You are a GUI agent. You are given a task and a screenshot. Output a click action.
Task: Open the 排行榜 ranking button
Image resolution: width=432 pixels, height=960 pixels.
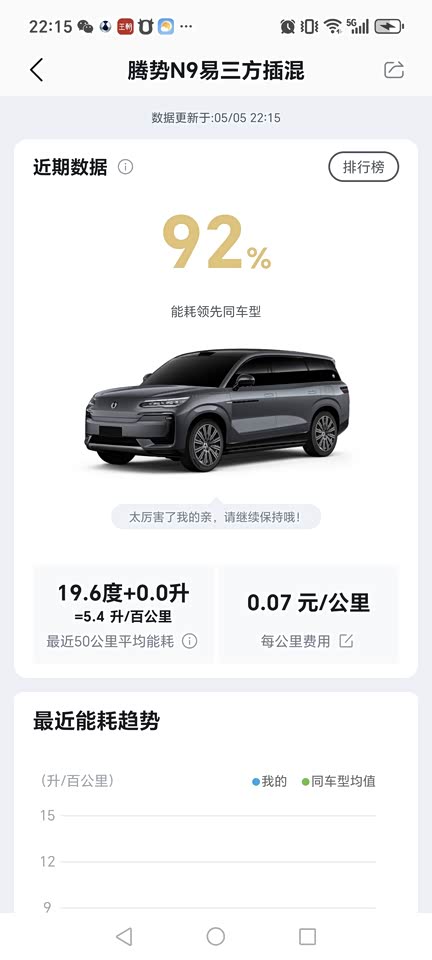tap(363, 167)
